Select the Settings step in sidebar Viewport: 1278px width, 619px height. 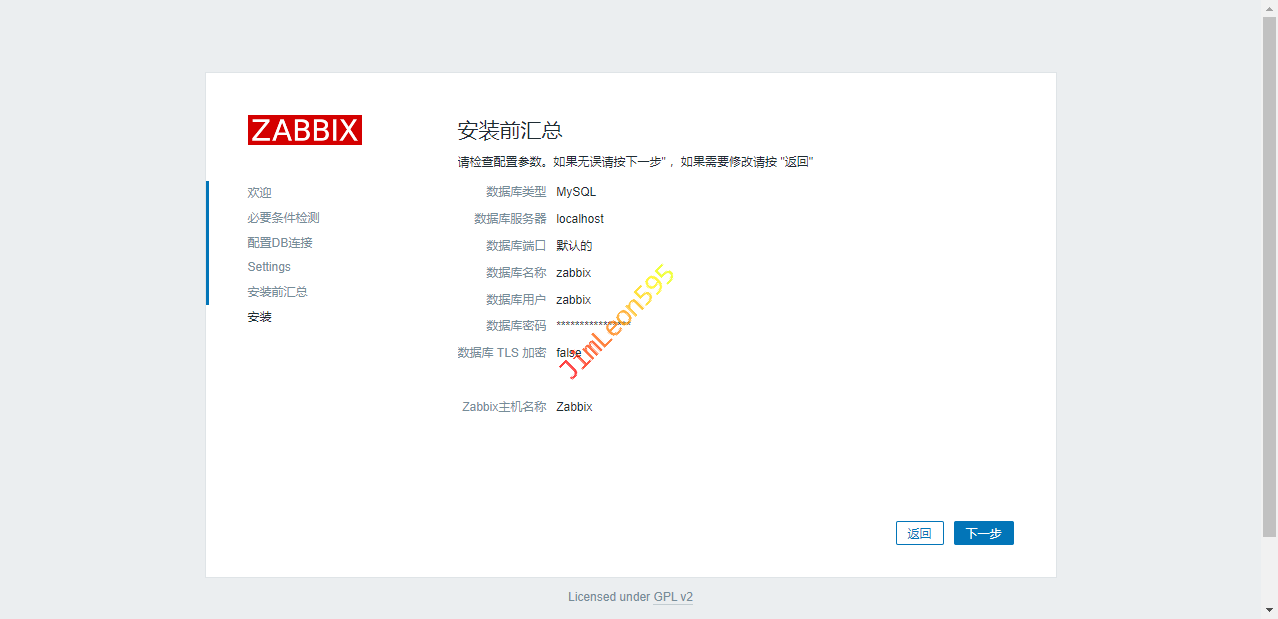[x=269, y=267]
